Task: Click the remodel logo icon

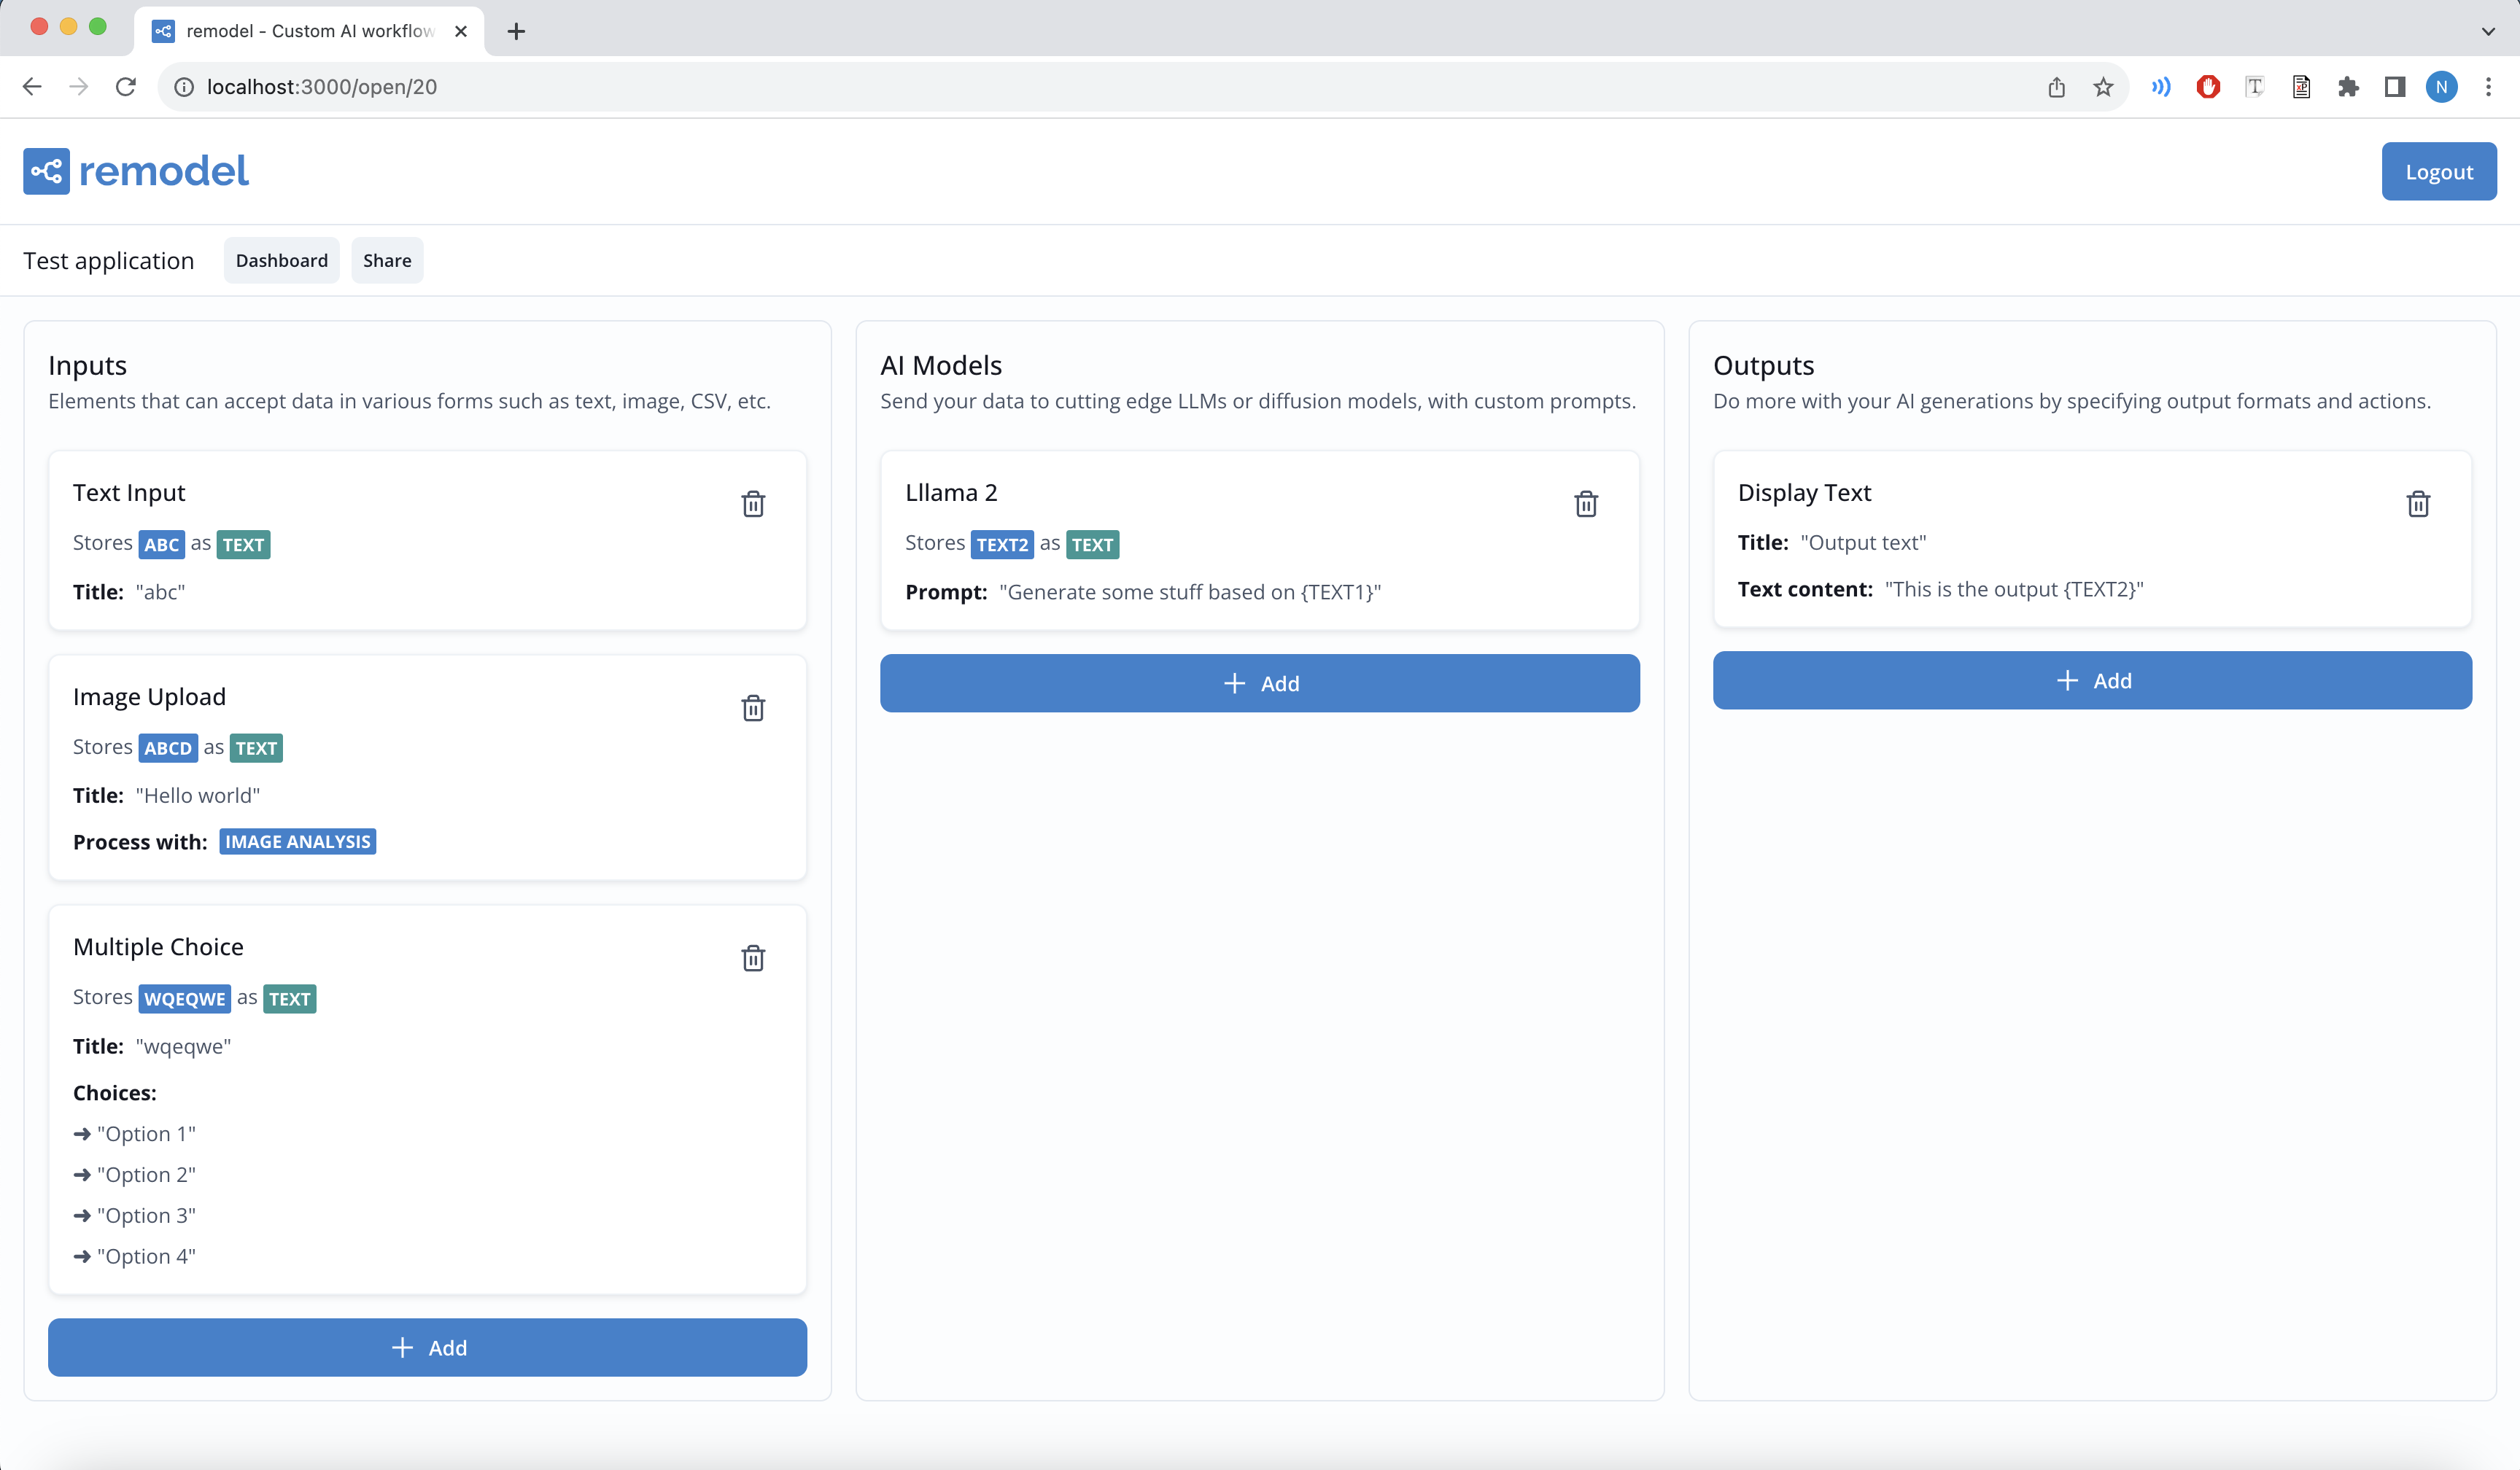Action: 46,171
